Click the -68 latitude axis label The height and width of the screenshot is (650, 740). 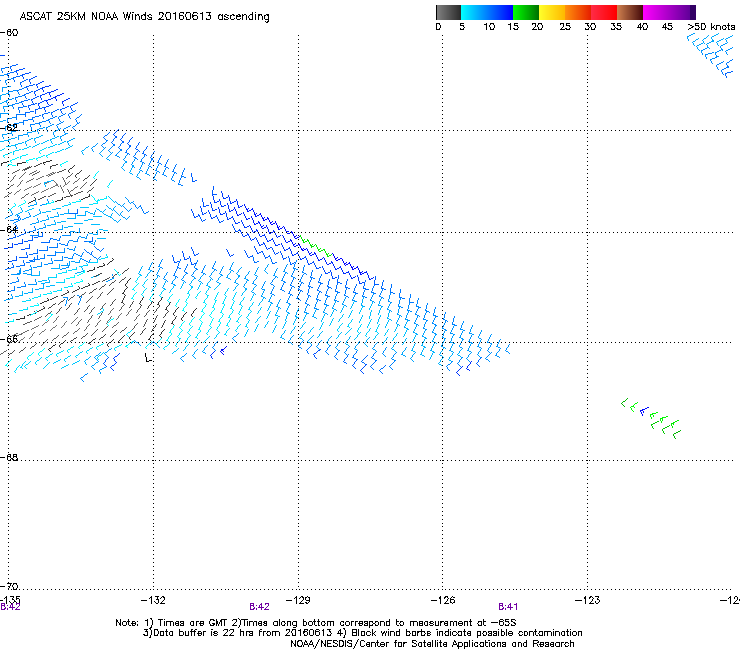[9, 457]
